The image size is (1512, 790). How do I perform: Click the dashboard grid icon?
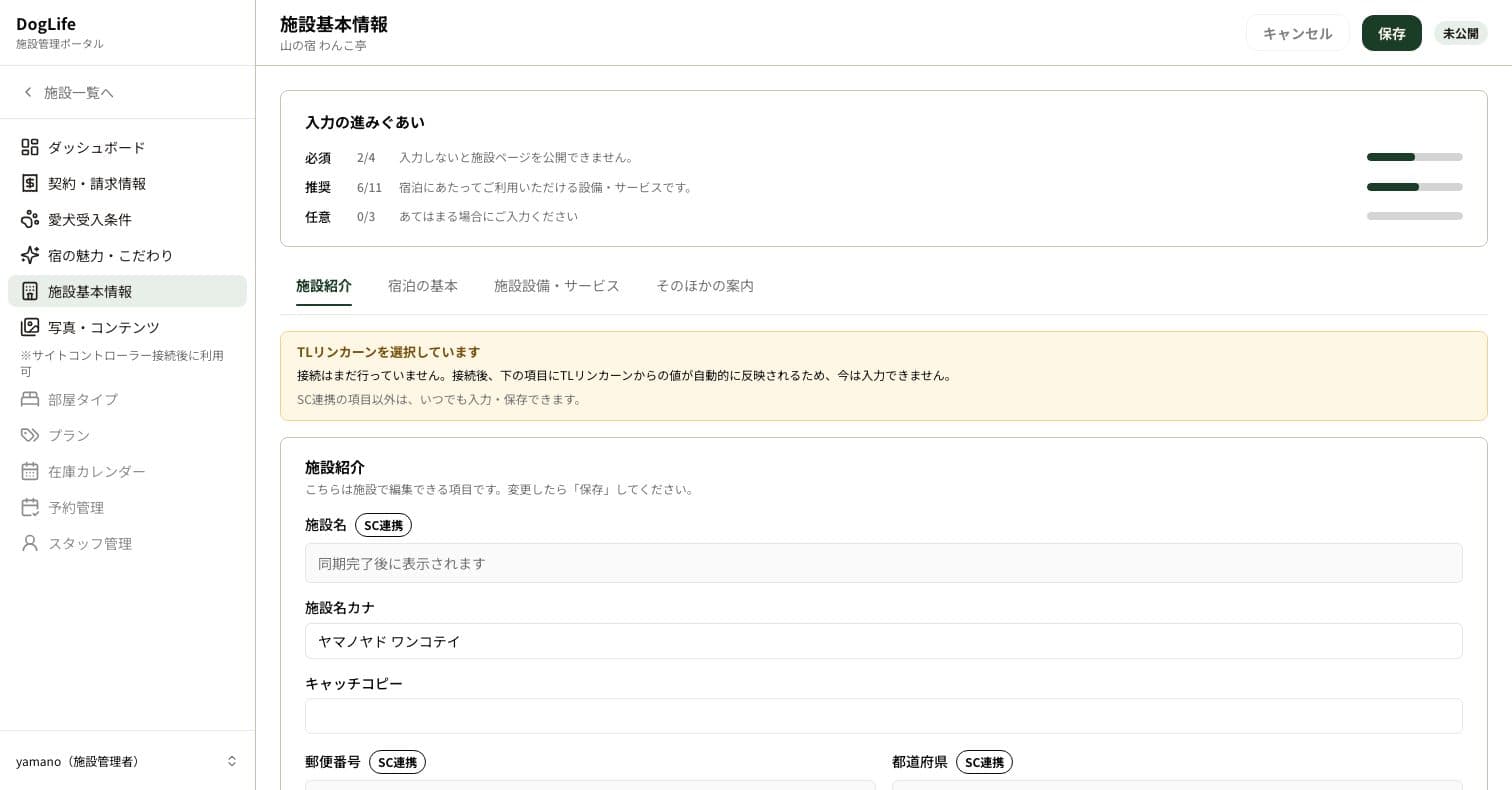30,147
